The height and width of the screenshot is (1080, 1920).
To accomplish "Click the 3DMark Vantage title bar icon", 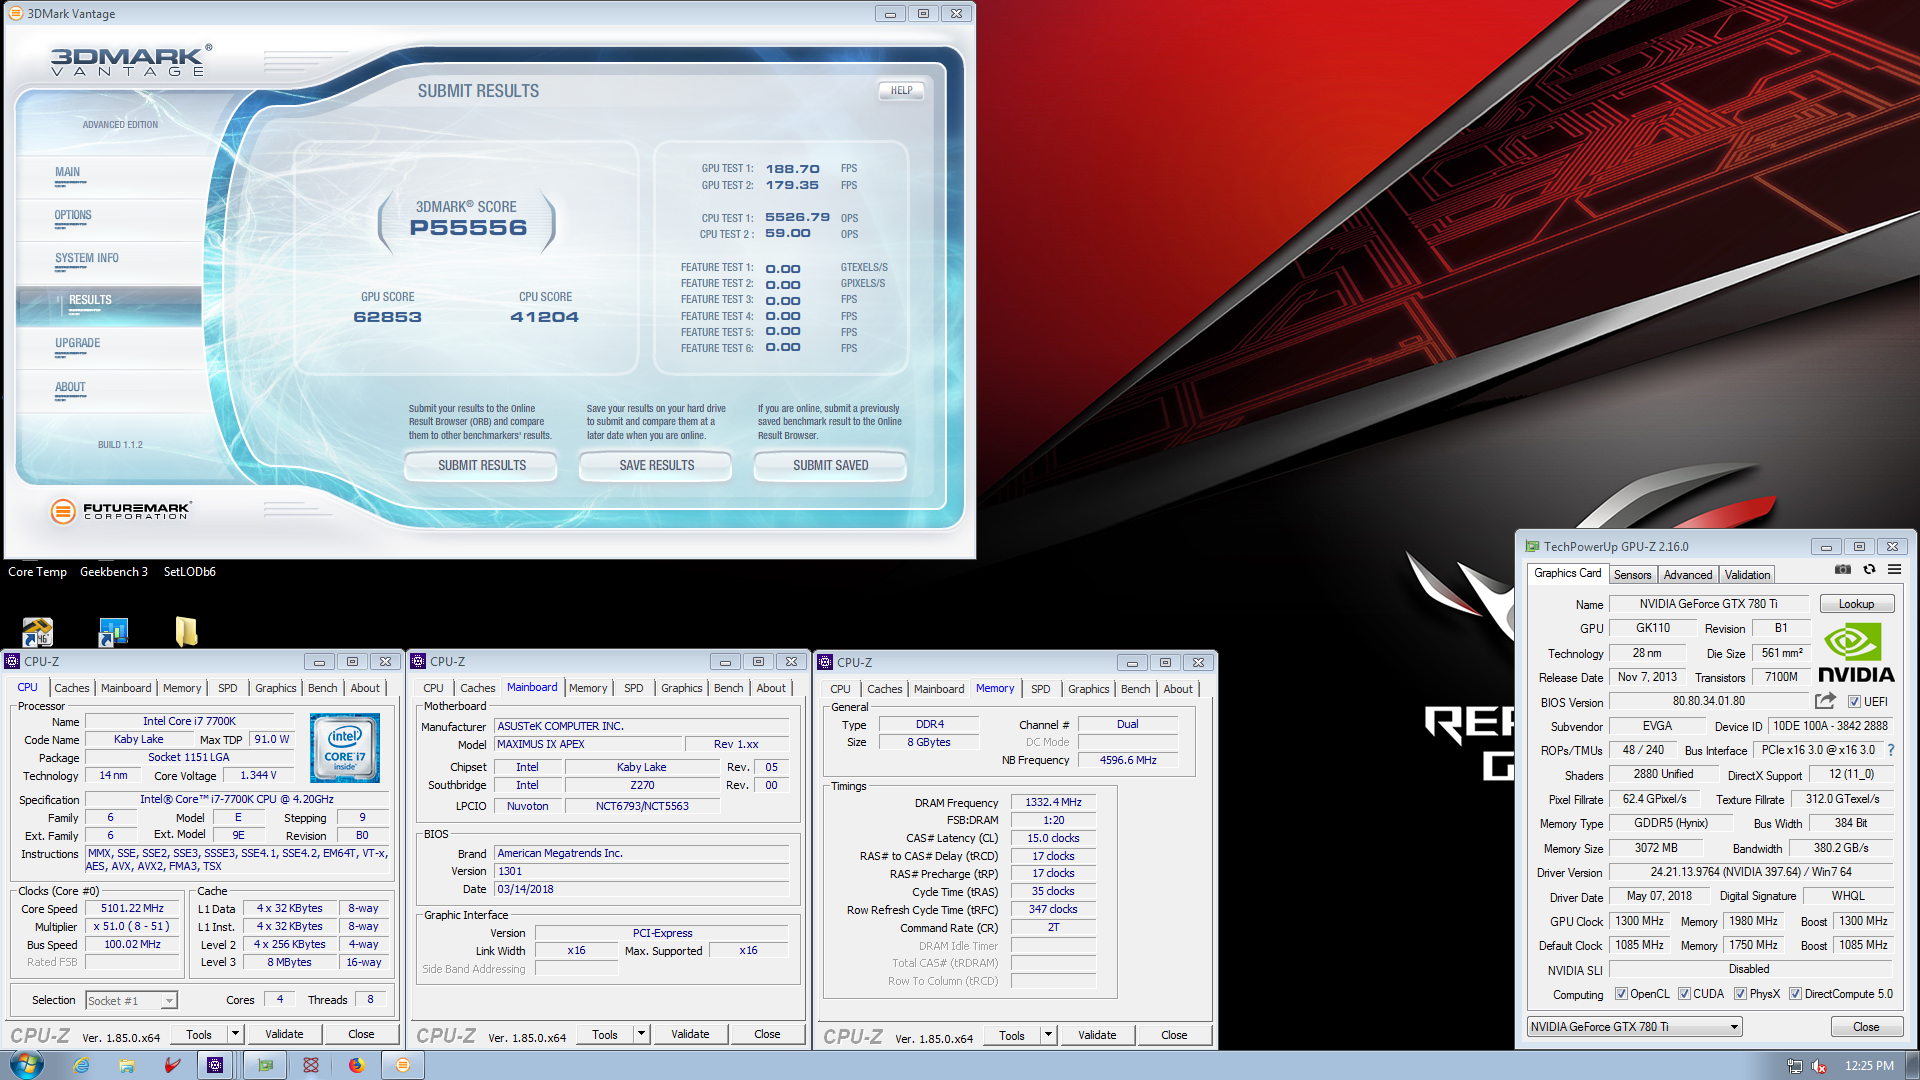I will tap(15, 13).
